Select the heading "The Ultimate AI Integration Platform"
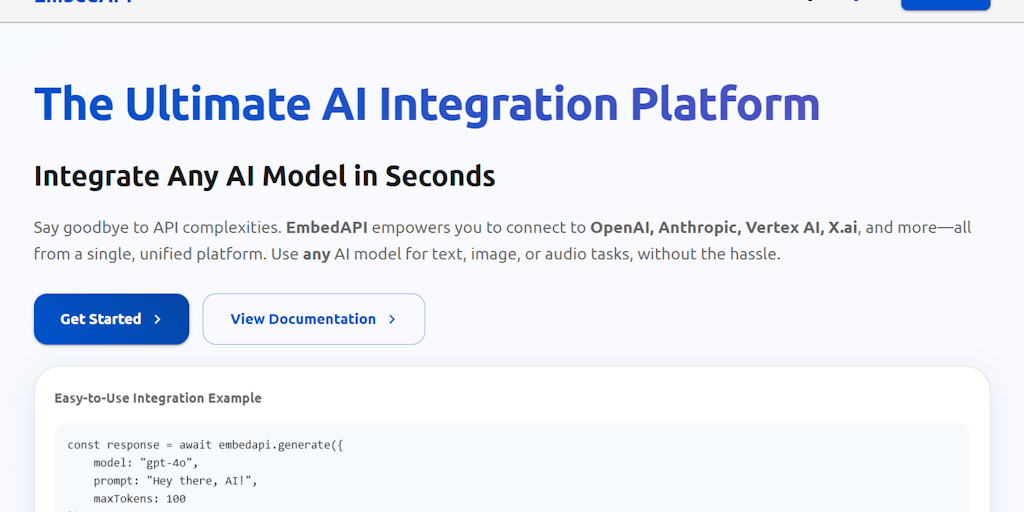 point(426,104)
